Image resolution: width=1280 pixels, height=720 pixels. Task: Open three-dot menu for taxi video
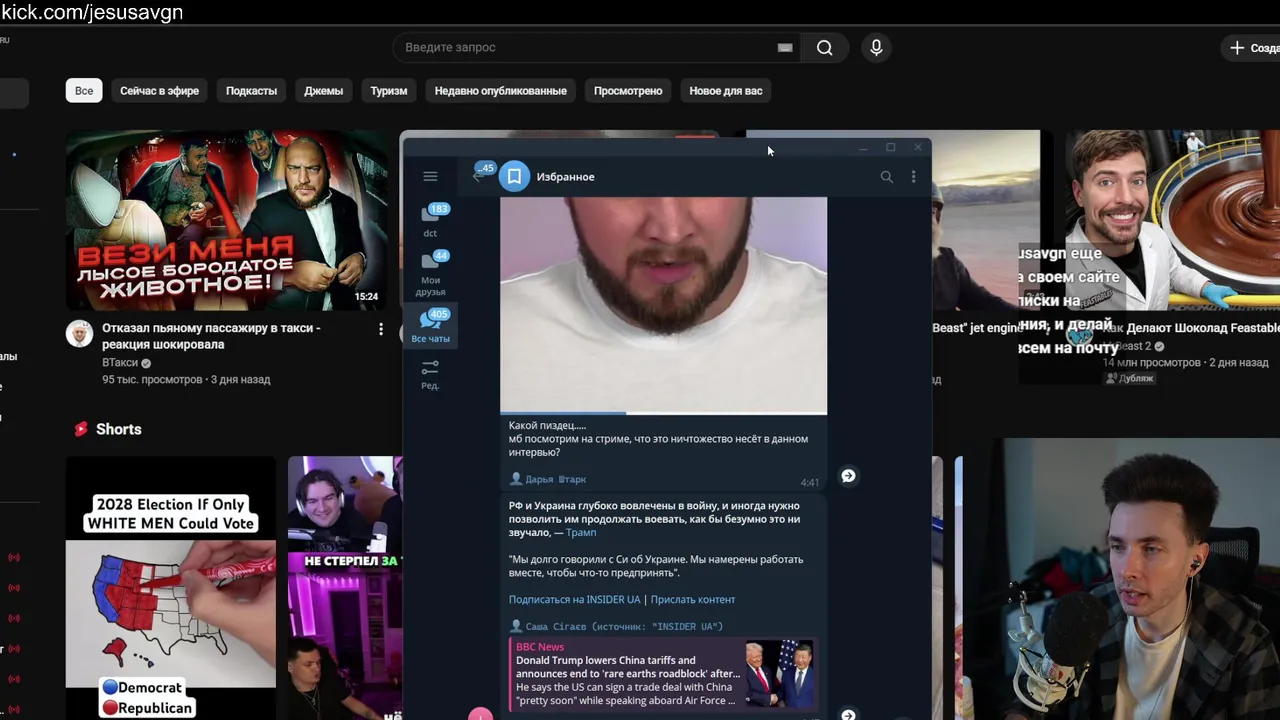[x=380, y=329]
